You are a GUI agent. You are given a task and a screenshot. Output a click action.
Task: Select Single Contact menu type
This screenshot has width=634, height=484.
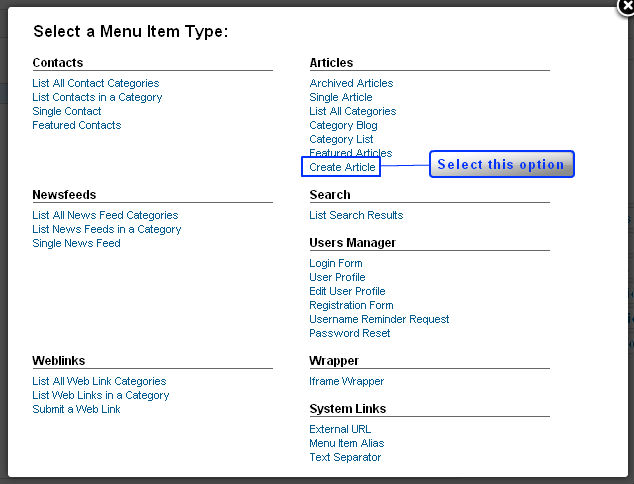tap(67, 111)
